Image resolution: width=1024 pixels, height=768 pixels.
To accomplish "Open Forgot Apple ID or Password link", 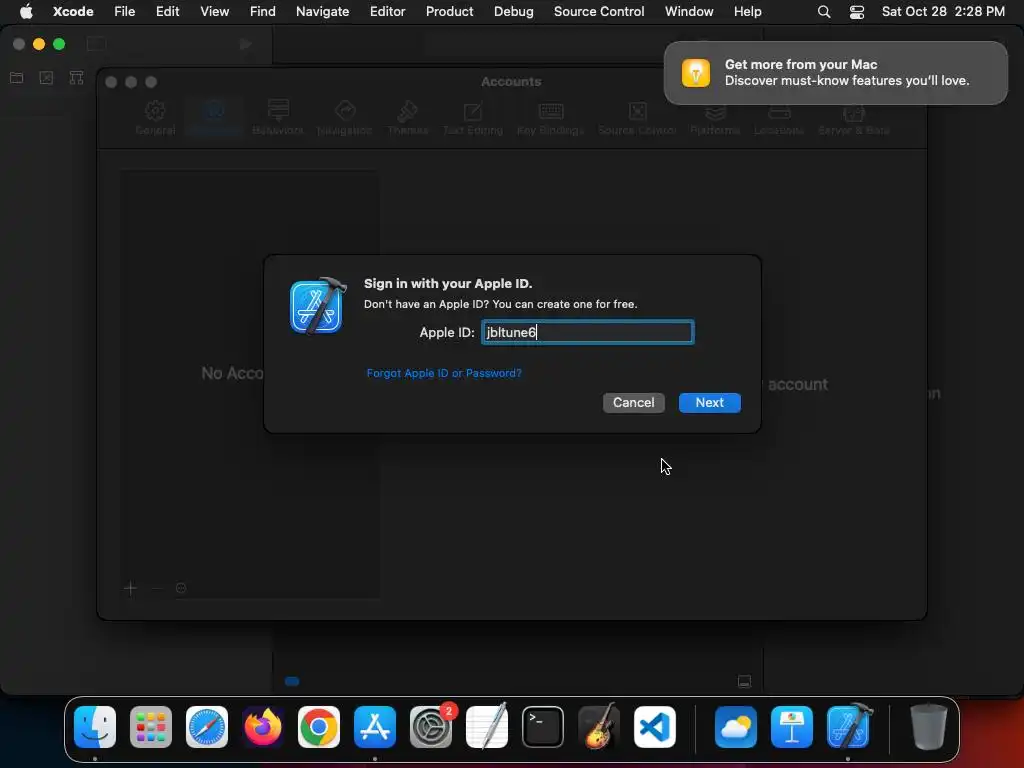I will point(444,373).
